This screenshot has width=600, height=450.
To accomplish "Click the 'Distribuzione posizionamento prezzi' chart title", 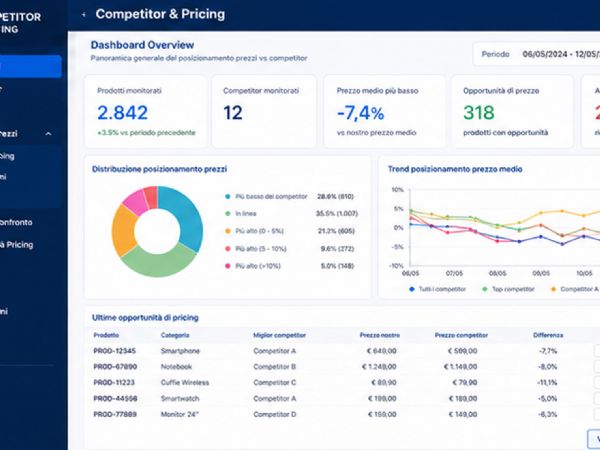I will (x=159, y=169).
